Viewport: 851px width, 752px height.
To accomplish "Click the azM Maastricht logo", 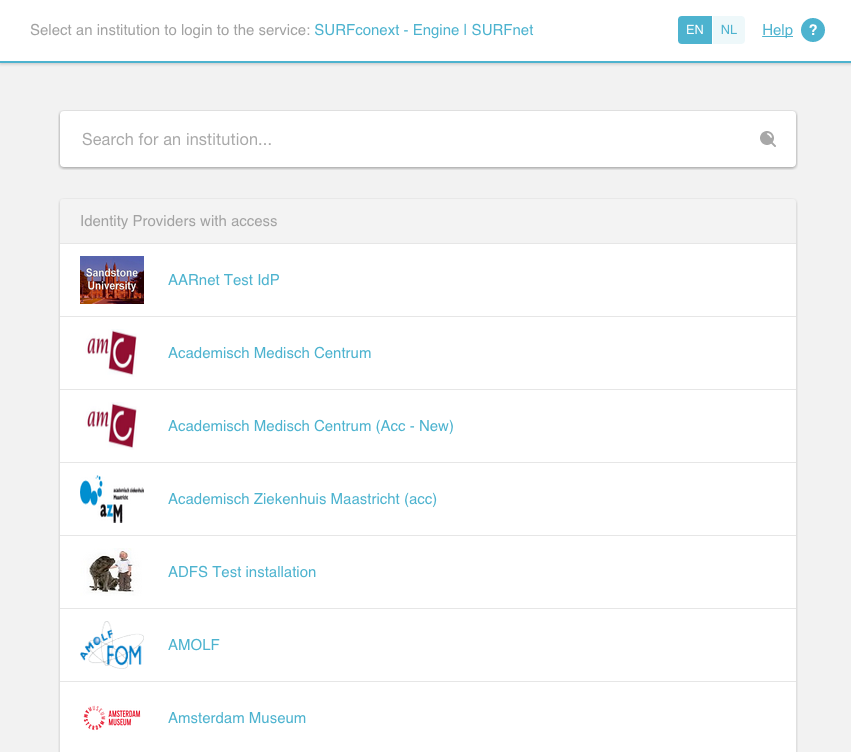I will 112,499.
